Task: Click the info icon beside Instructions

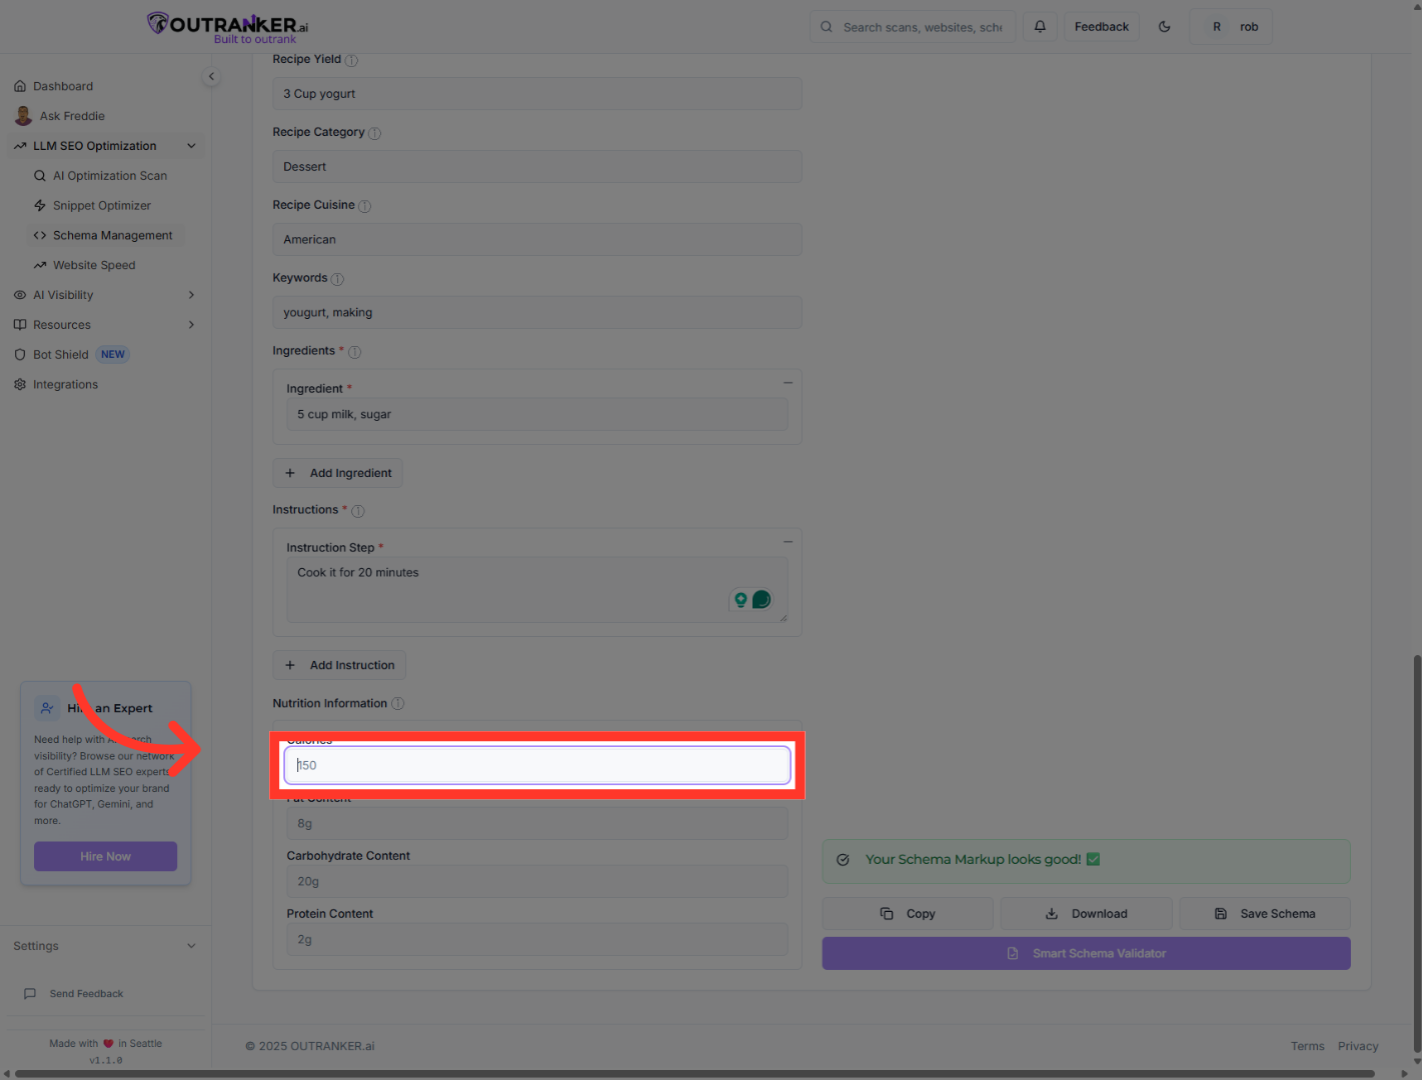Action: tap(358, 511)
